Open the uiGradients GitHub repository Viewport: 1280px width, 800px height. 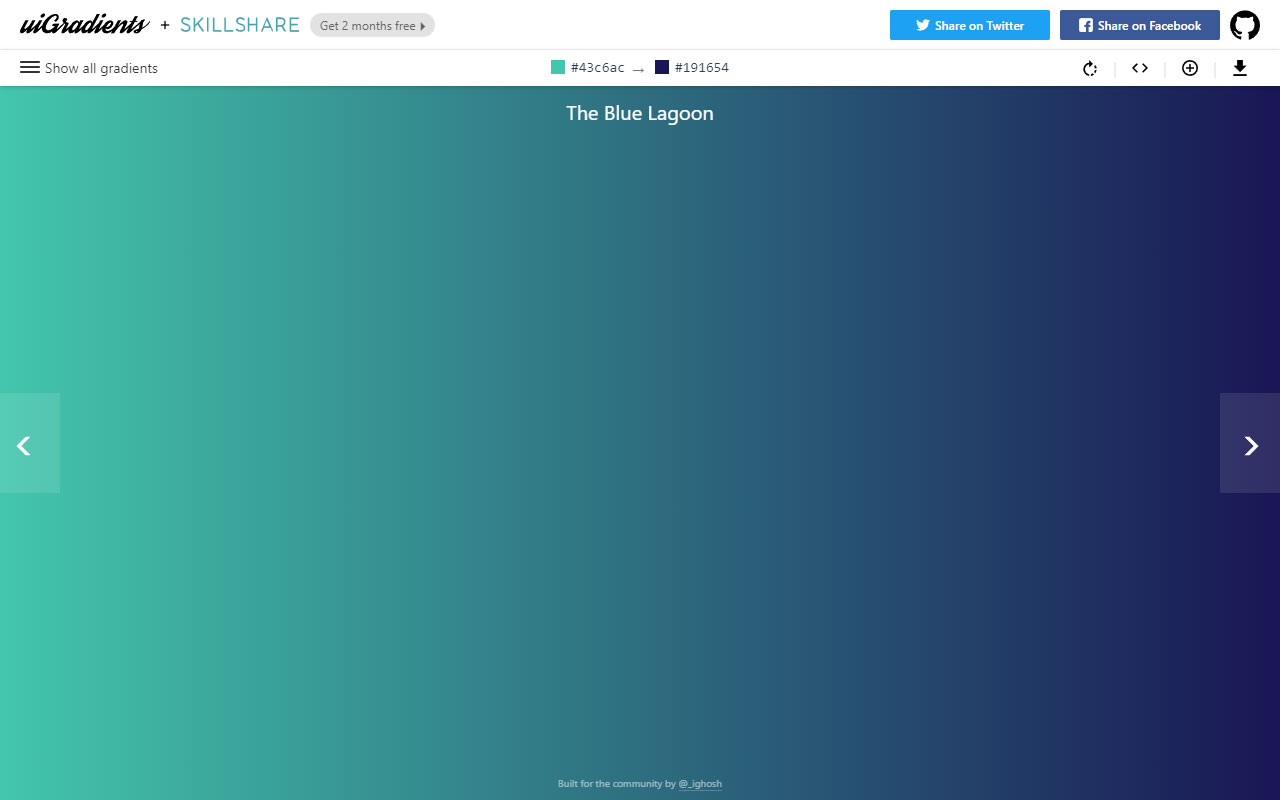click(1244, 24)
